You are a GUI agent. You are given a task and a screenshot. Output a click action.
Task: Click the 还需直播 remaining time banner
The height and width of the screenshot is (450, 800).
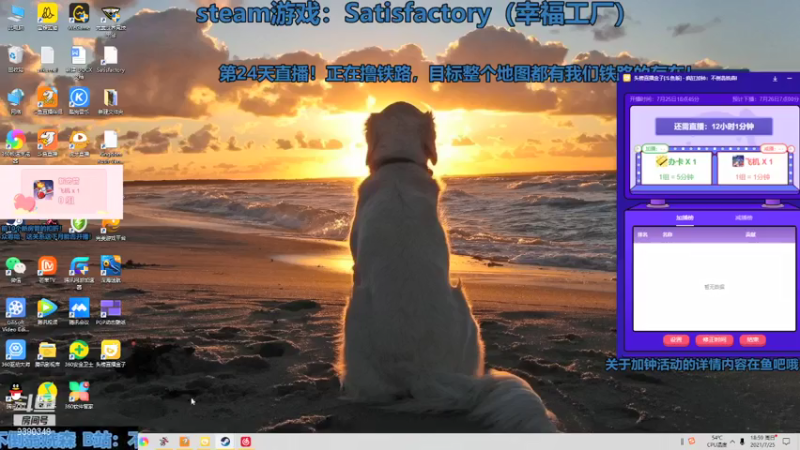click(x=714, y=127)
